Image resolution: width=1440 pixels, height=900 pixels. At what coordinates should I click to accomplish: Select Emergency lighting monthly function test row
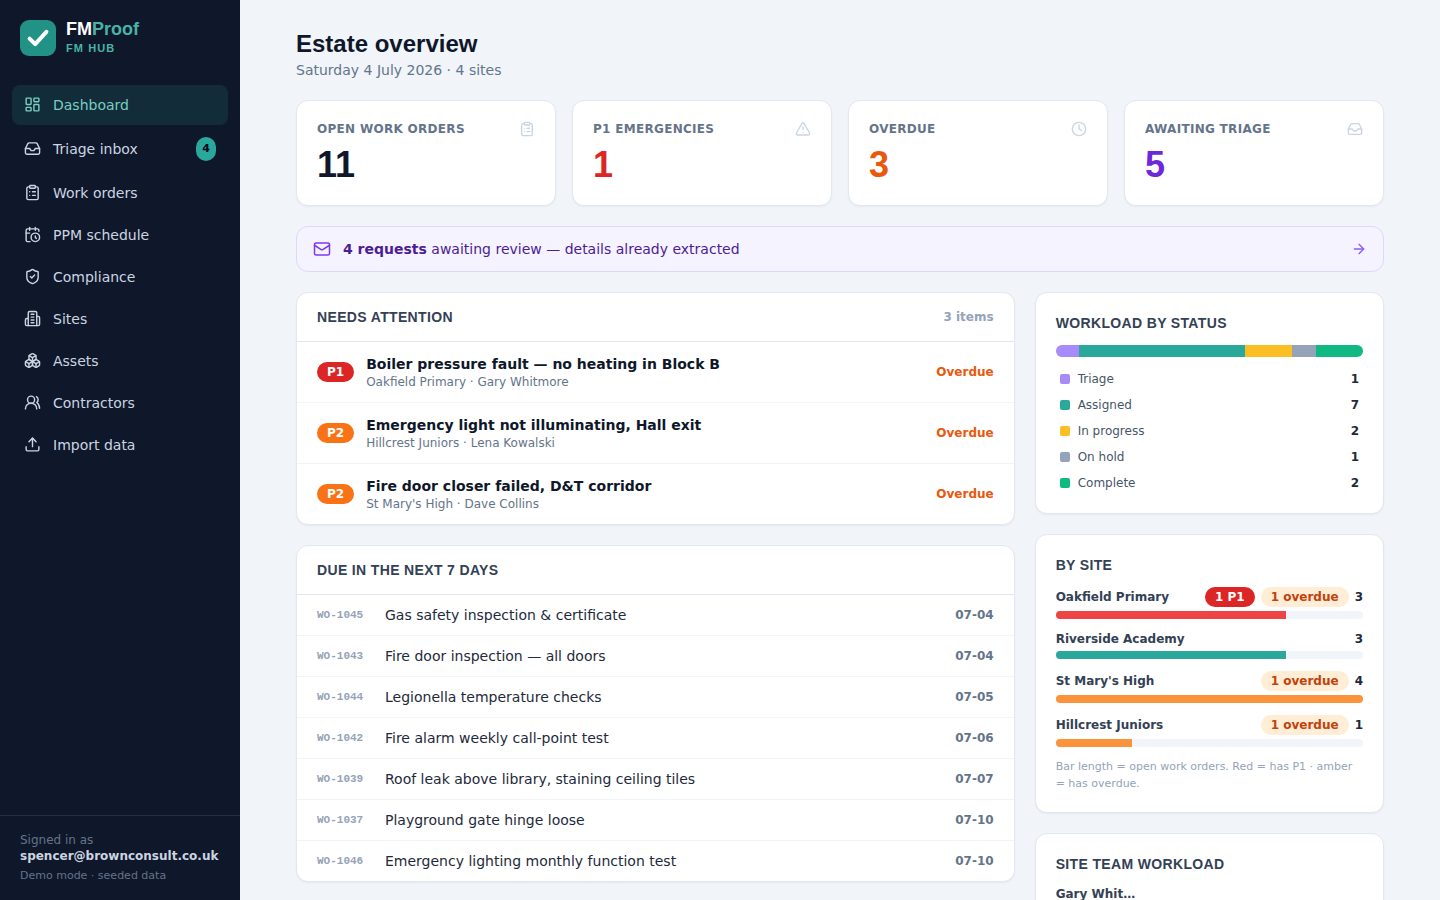655,861
